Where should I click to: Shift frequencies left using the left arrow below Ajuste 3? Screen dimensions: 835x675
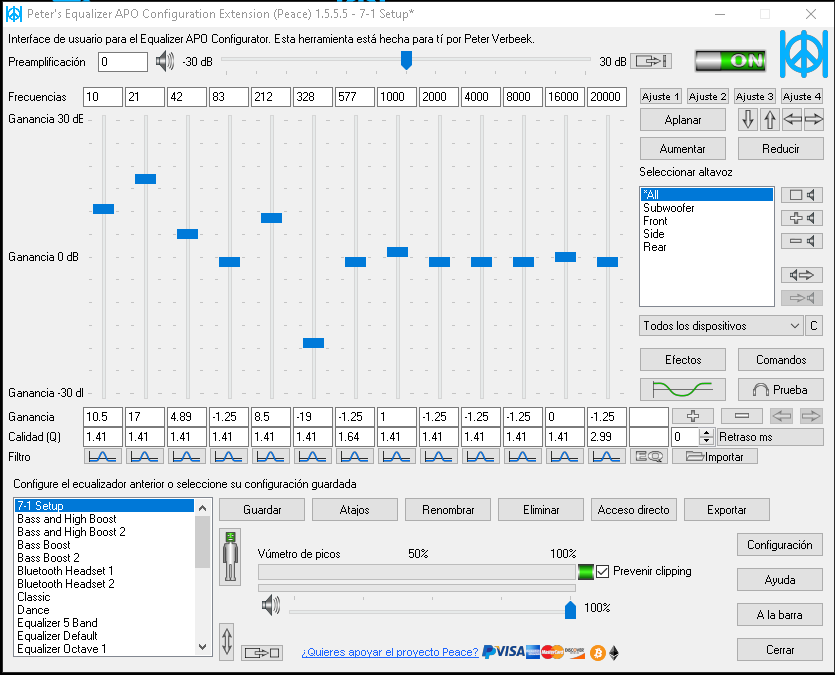pyautogui.click(x=792, y=120)
